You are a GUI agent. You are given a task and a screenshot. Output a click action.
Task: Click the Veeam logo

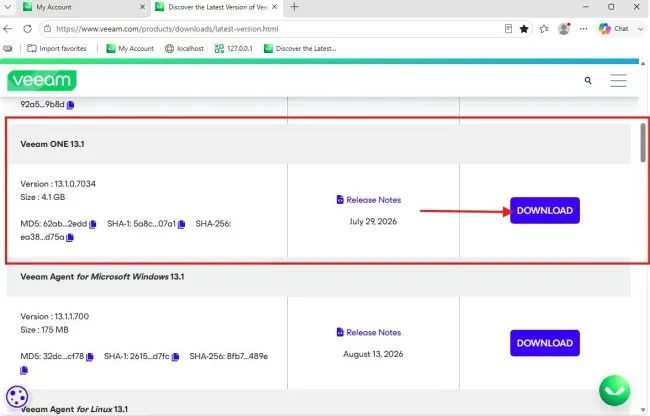[42, 80]
